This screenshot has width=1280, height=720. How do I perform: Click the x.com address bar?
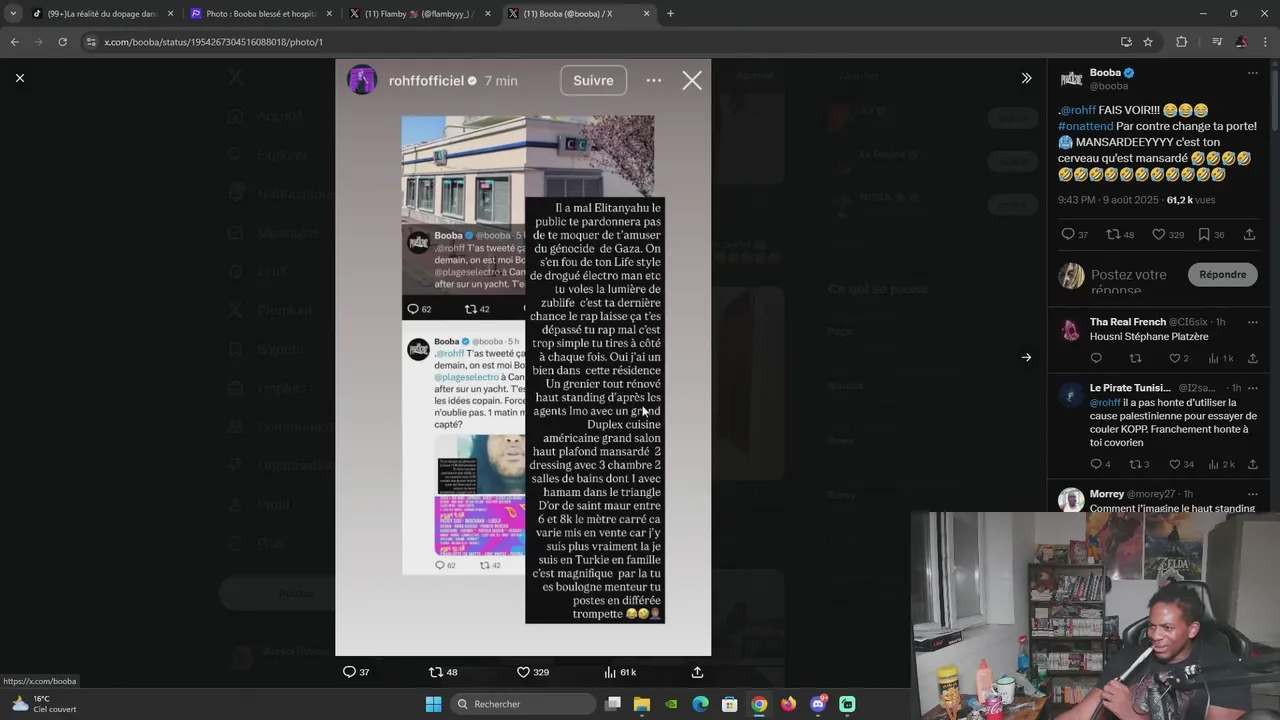click(x=600, y=42)
